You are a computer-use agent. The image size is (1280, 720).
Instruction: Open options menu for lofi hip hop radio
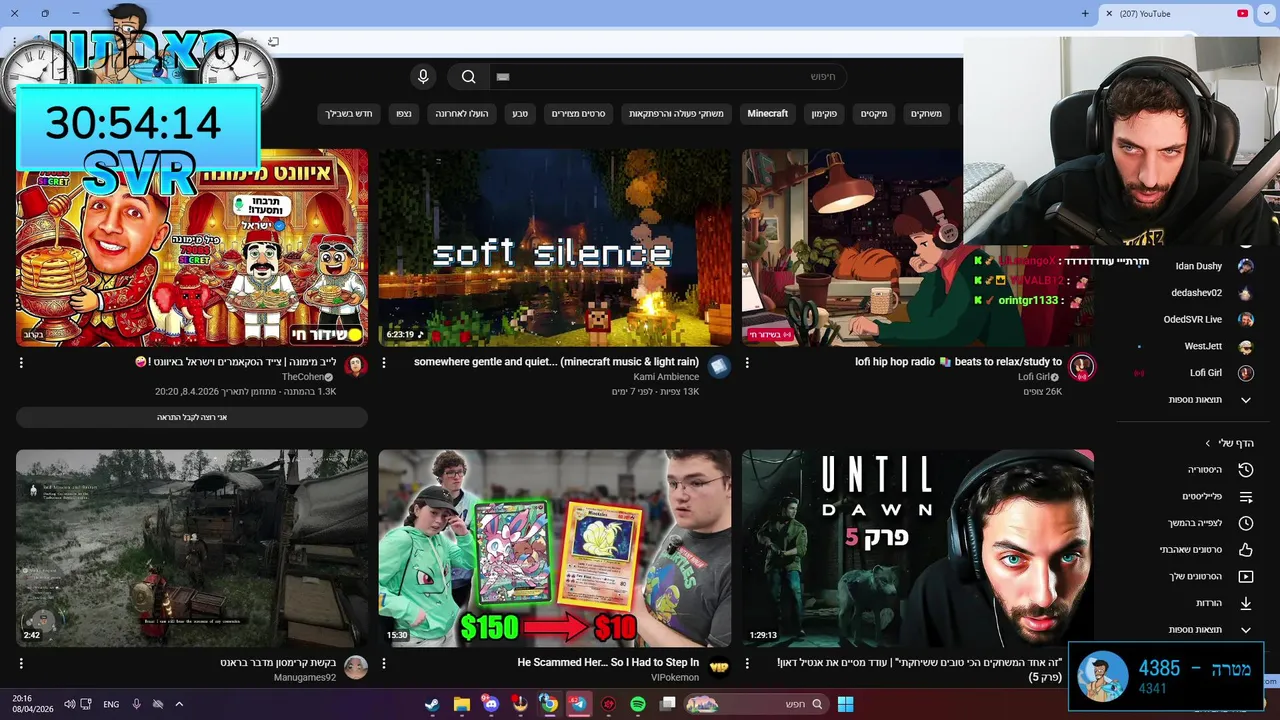[x=747, y=363]
